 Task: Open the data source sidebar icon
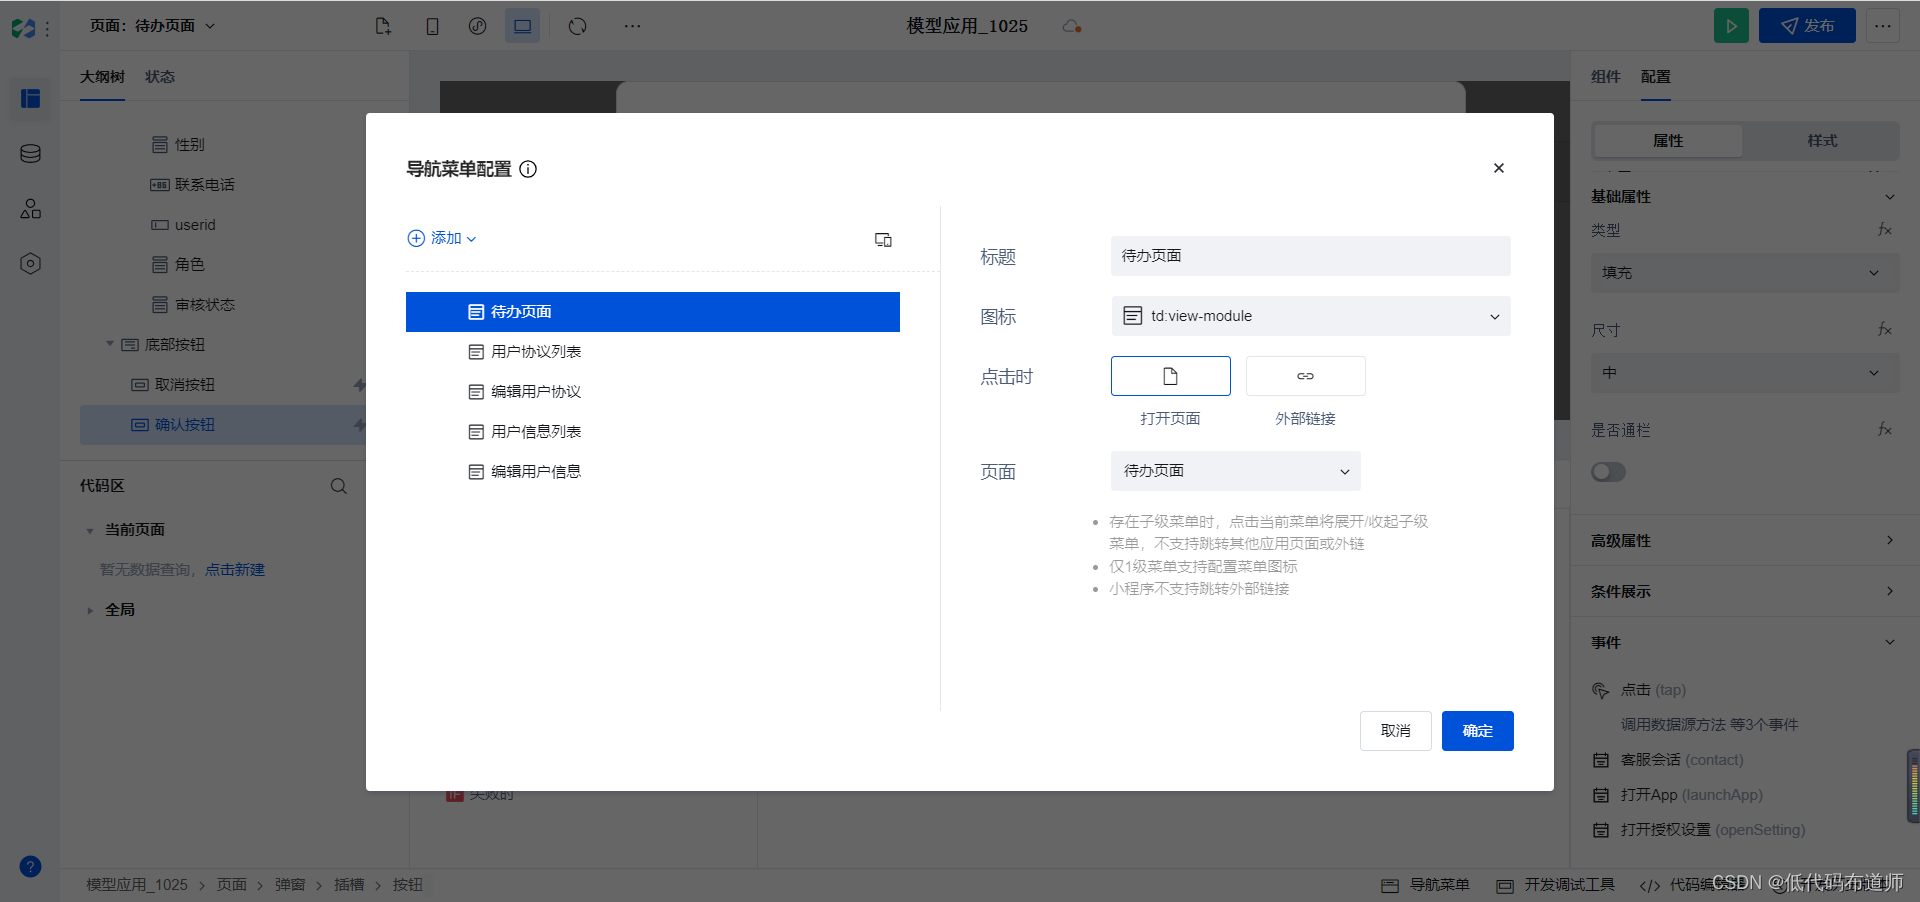30,154
